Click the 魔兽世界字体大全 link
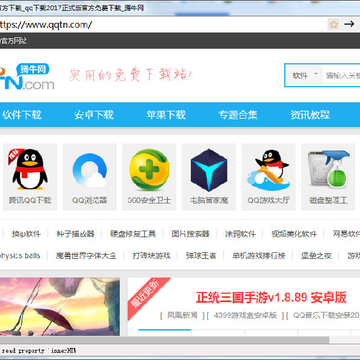This screenshot has width=360, height=360. pos(86,256)
